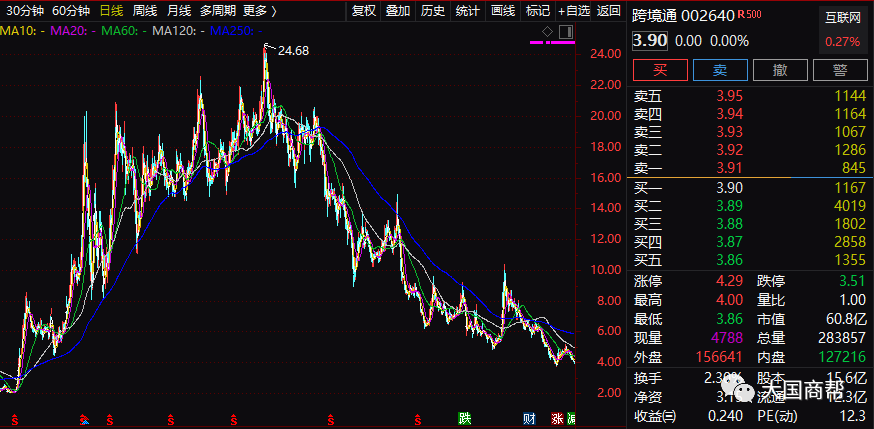Select the 卖二 price 3.92

pyautogui.click(x=730, y=150)
